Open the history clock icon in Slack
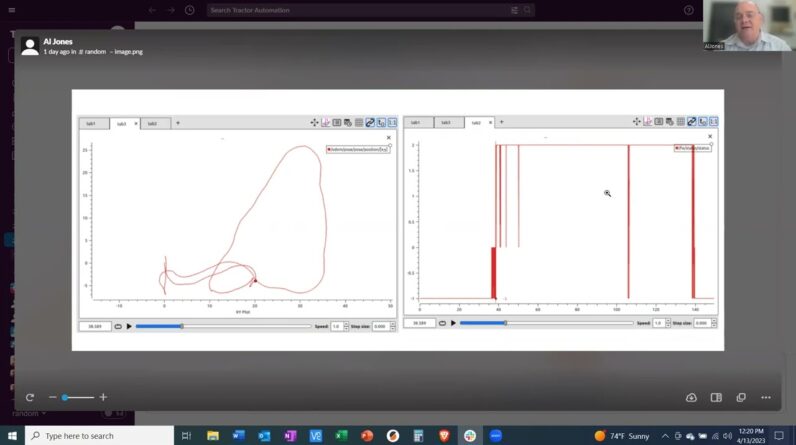 pos(187,10)
